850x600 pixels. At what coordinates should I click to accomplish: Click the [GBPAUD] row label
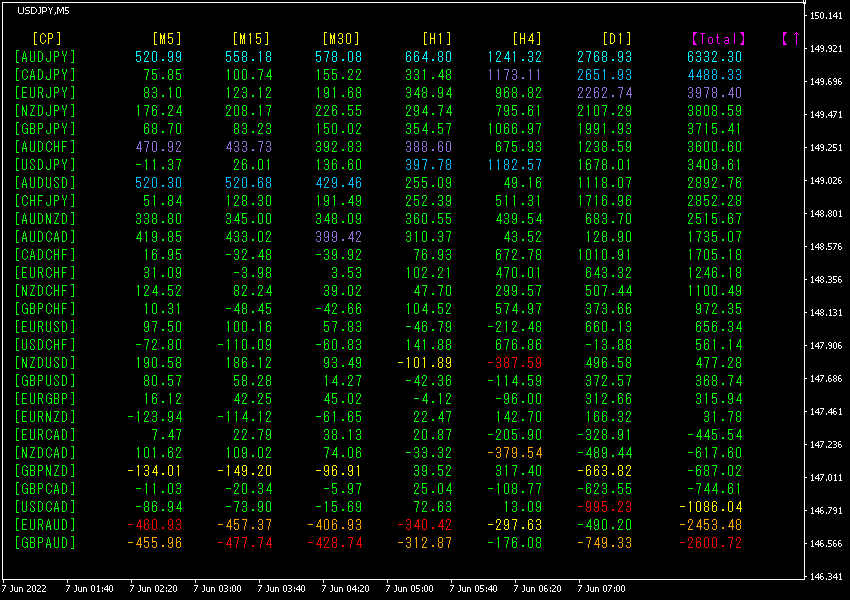45,543
